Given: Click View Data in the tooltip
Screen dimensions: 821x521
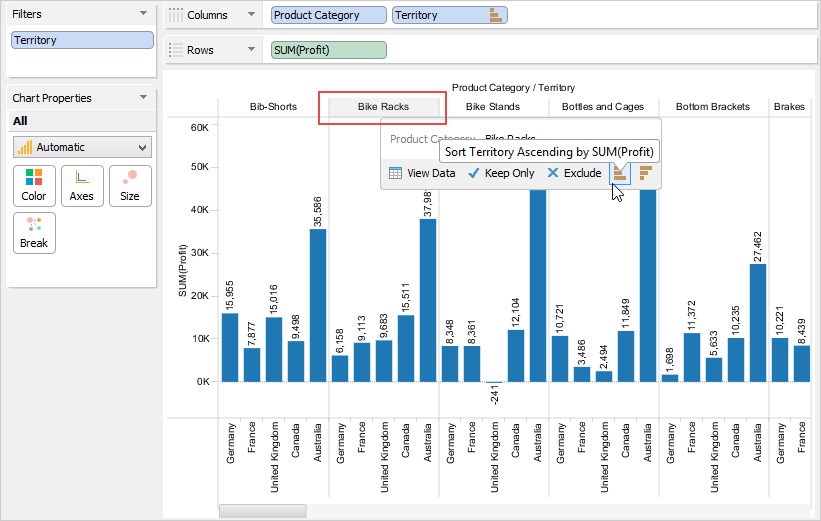Looking at the screenshot, I should click(422, 173).
